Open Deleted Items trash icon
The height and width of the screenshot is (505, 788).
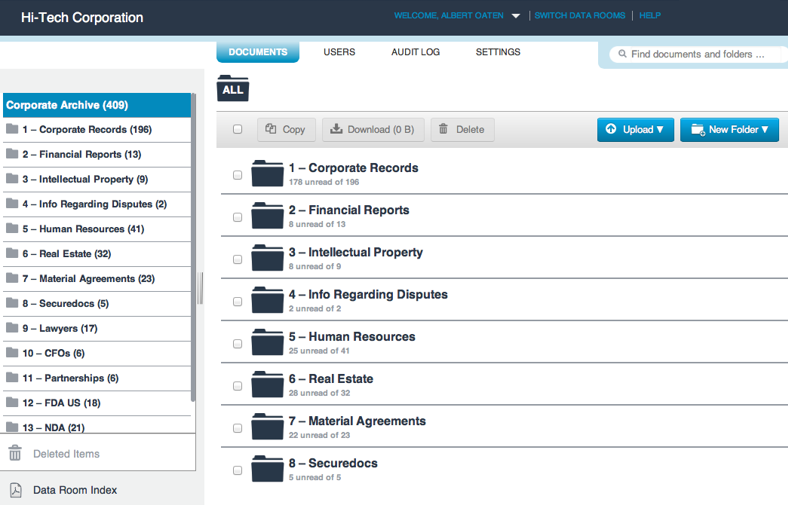click(15, 453)
